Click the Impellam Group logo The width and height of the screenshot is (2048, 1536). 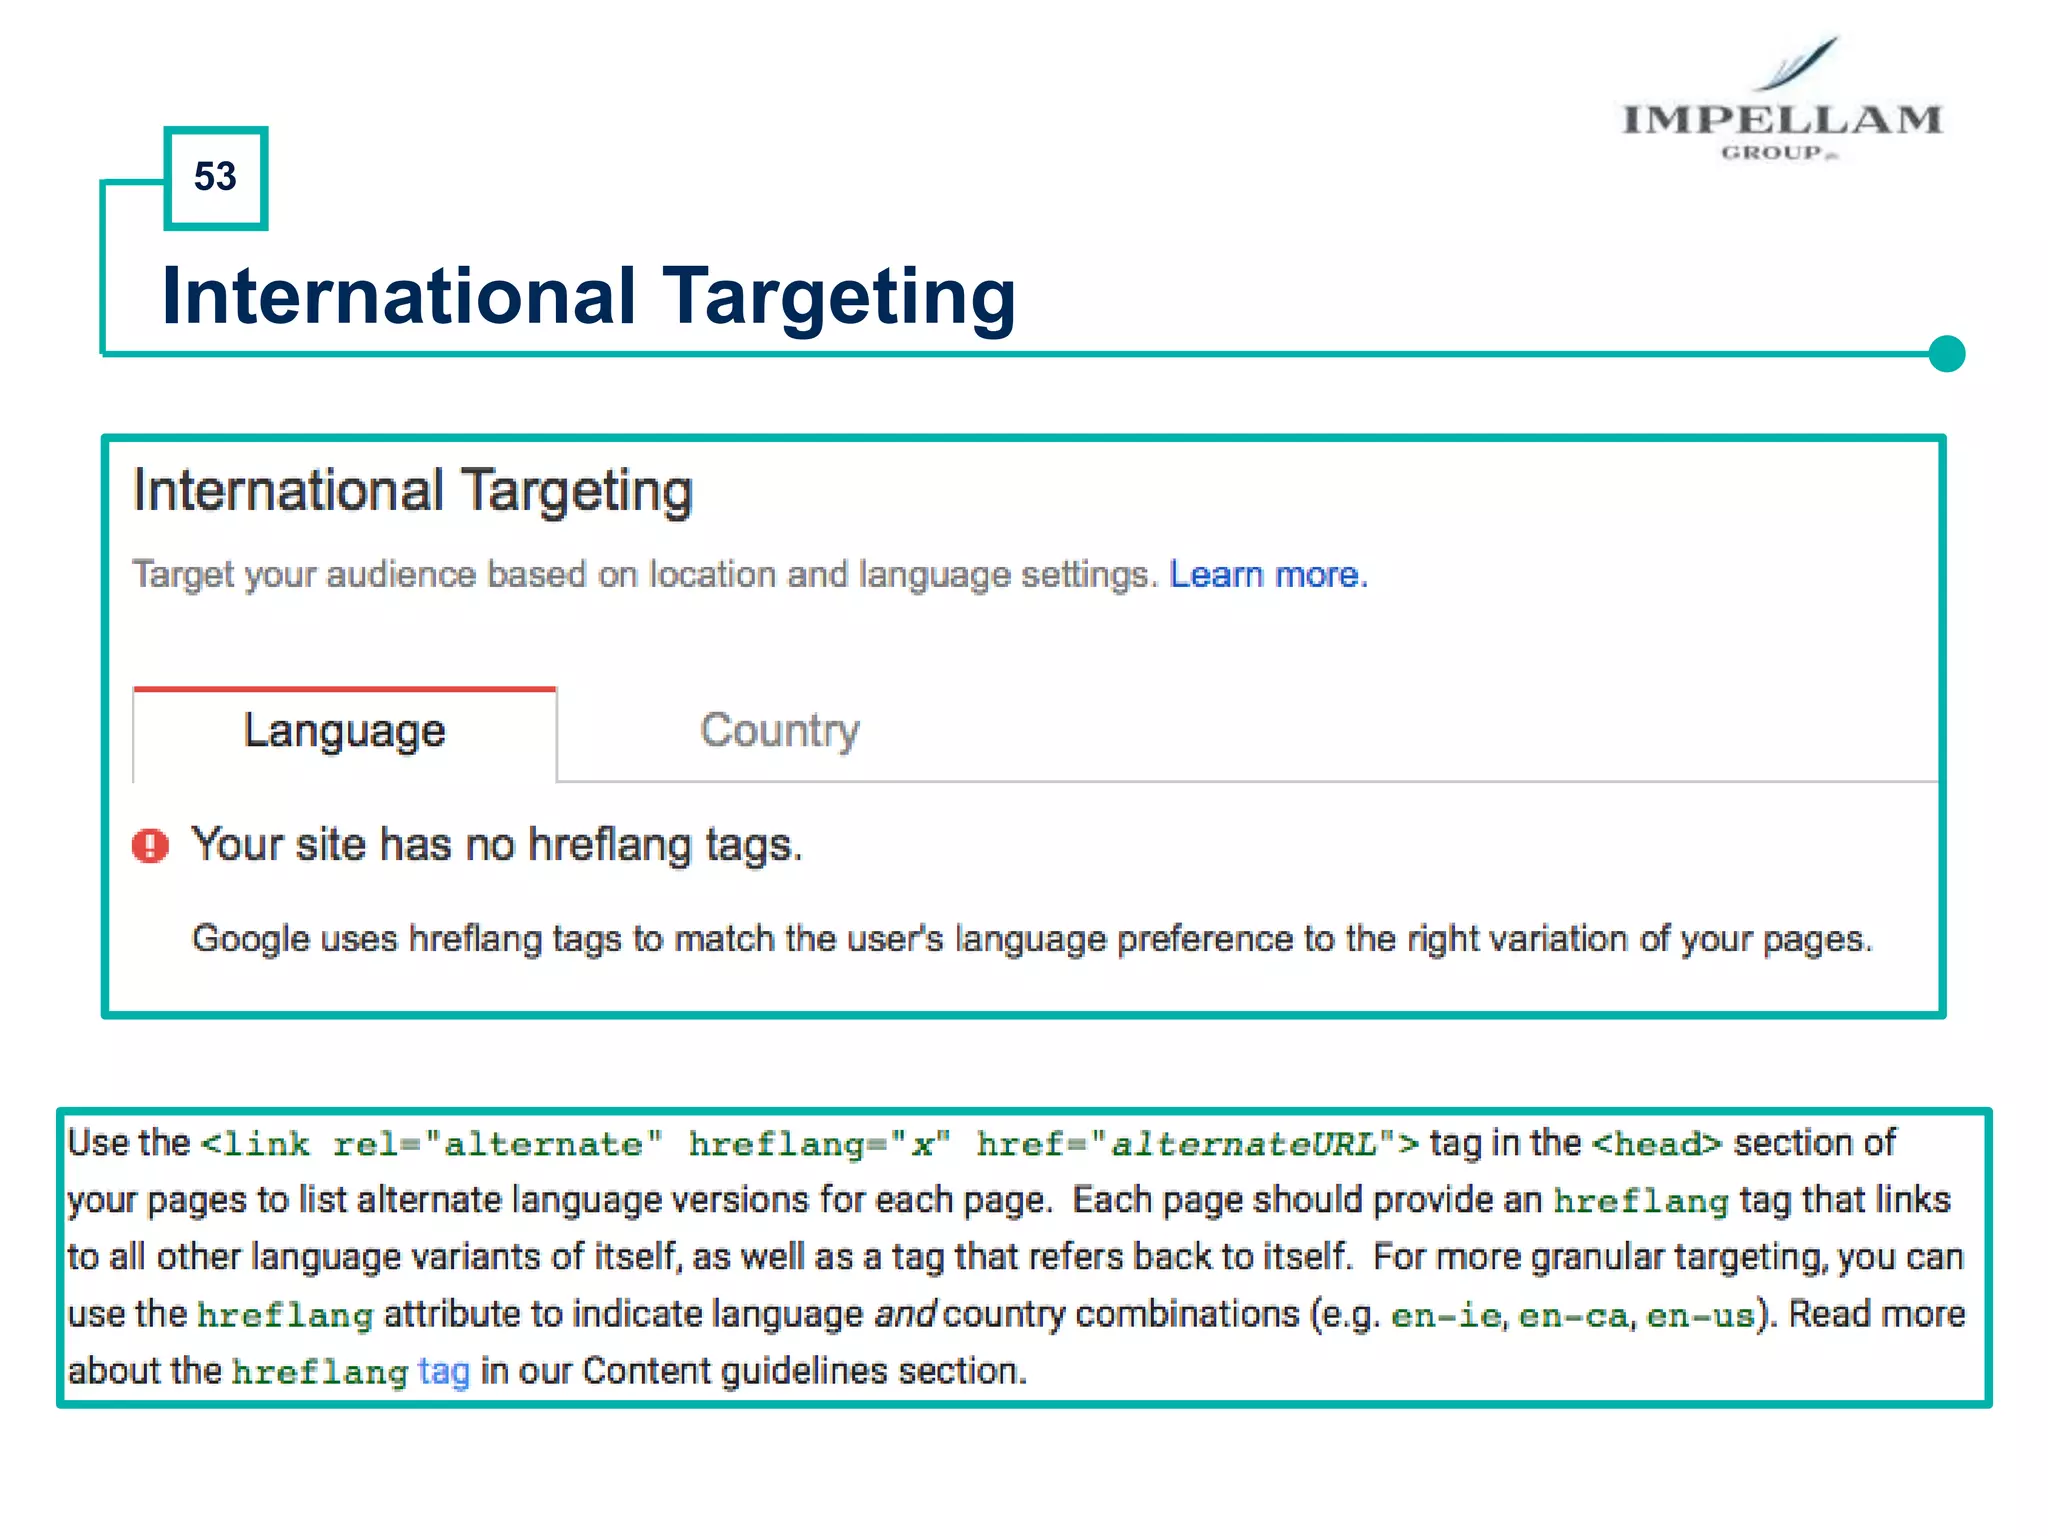(x=1782, y=99)
